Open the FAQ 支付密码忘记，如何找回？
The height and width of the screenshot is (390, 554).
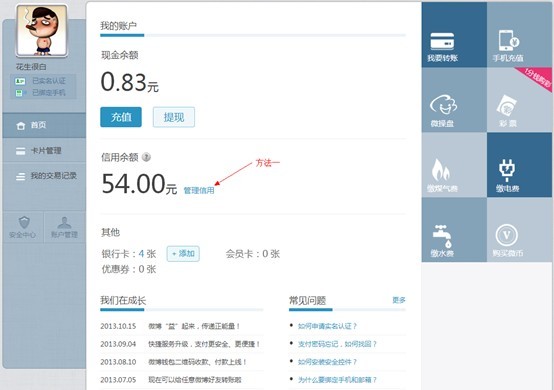pyautogui.click(x=337, y=344)
